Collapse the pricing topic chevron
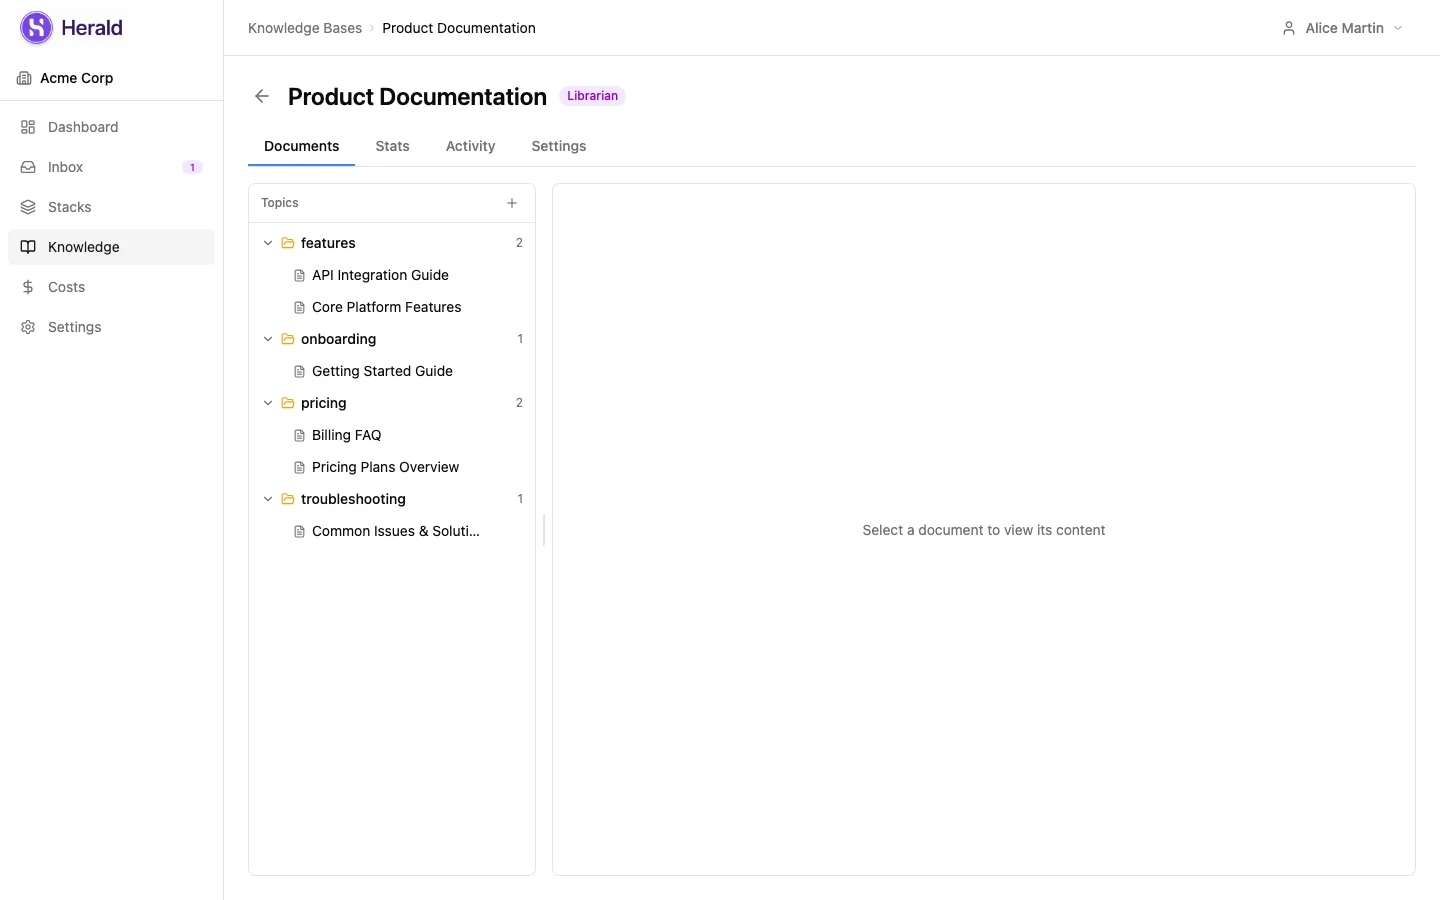1440x900 pixels. tap(267, 403)
